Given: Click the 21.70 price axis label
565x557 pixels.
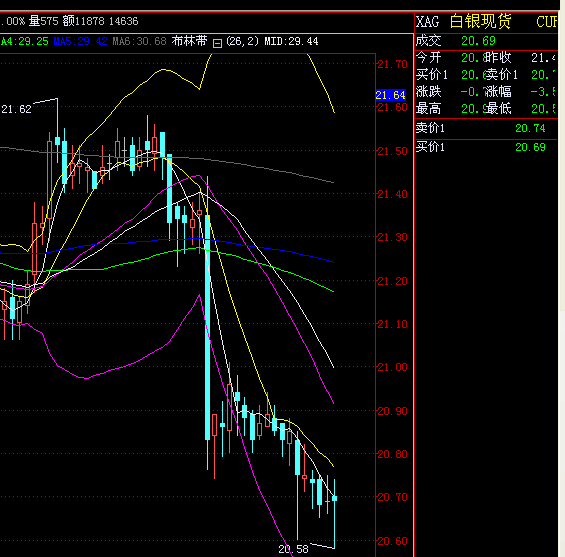Looking at the screenshot, I should point(392,64).
